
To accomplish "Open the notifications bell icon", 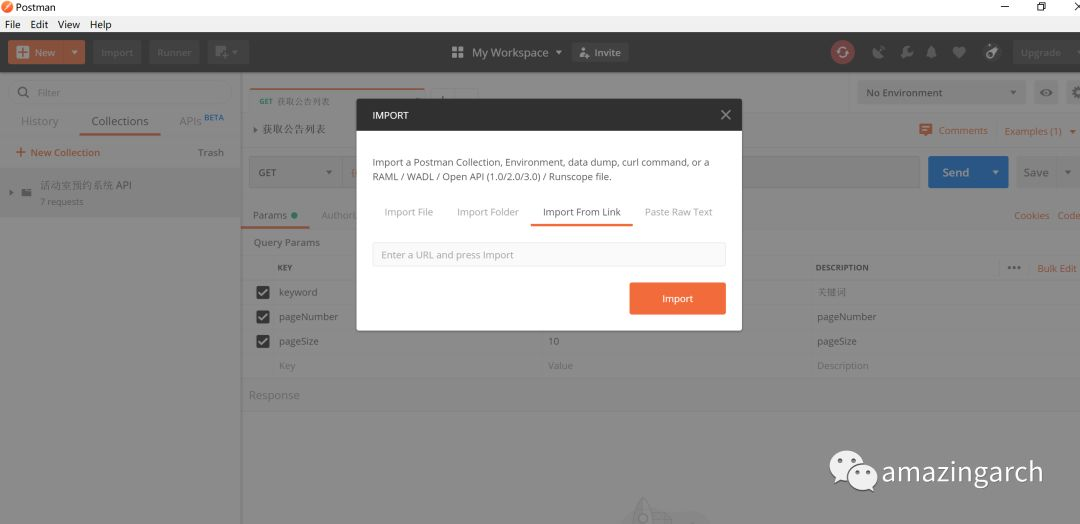I will [x=931, y=52].
